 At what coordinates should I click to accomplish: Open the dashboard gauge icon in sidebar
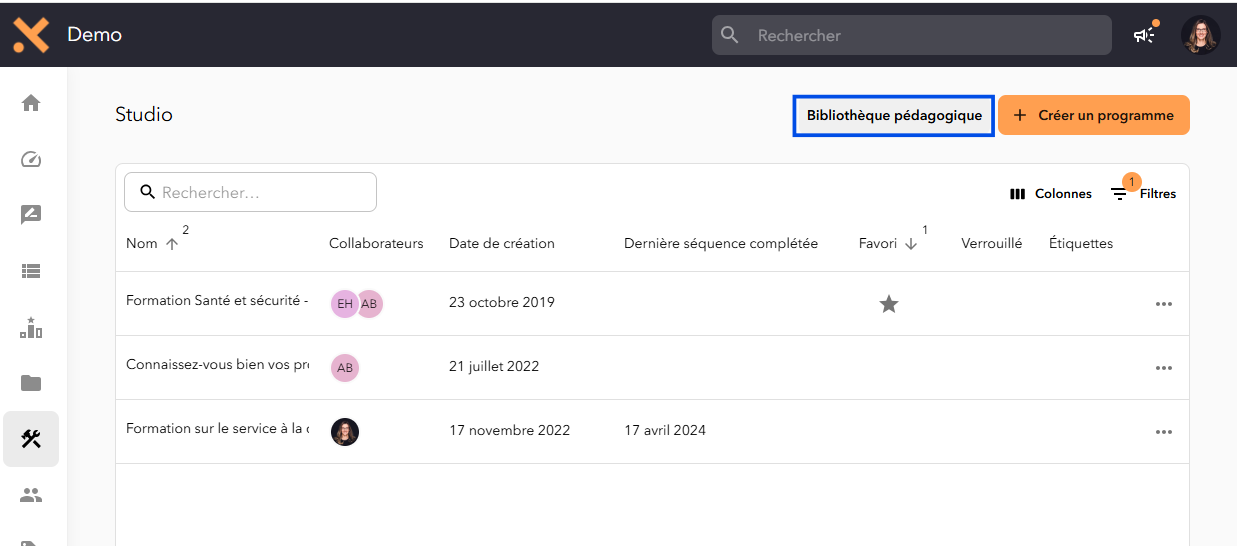pyautogui.click(x=31, y=159)
